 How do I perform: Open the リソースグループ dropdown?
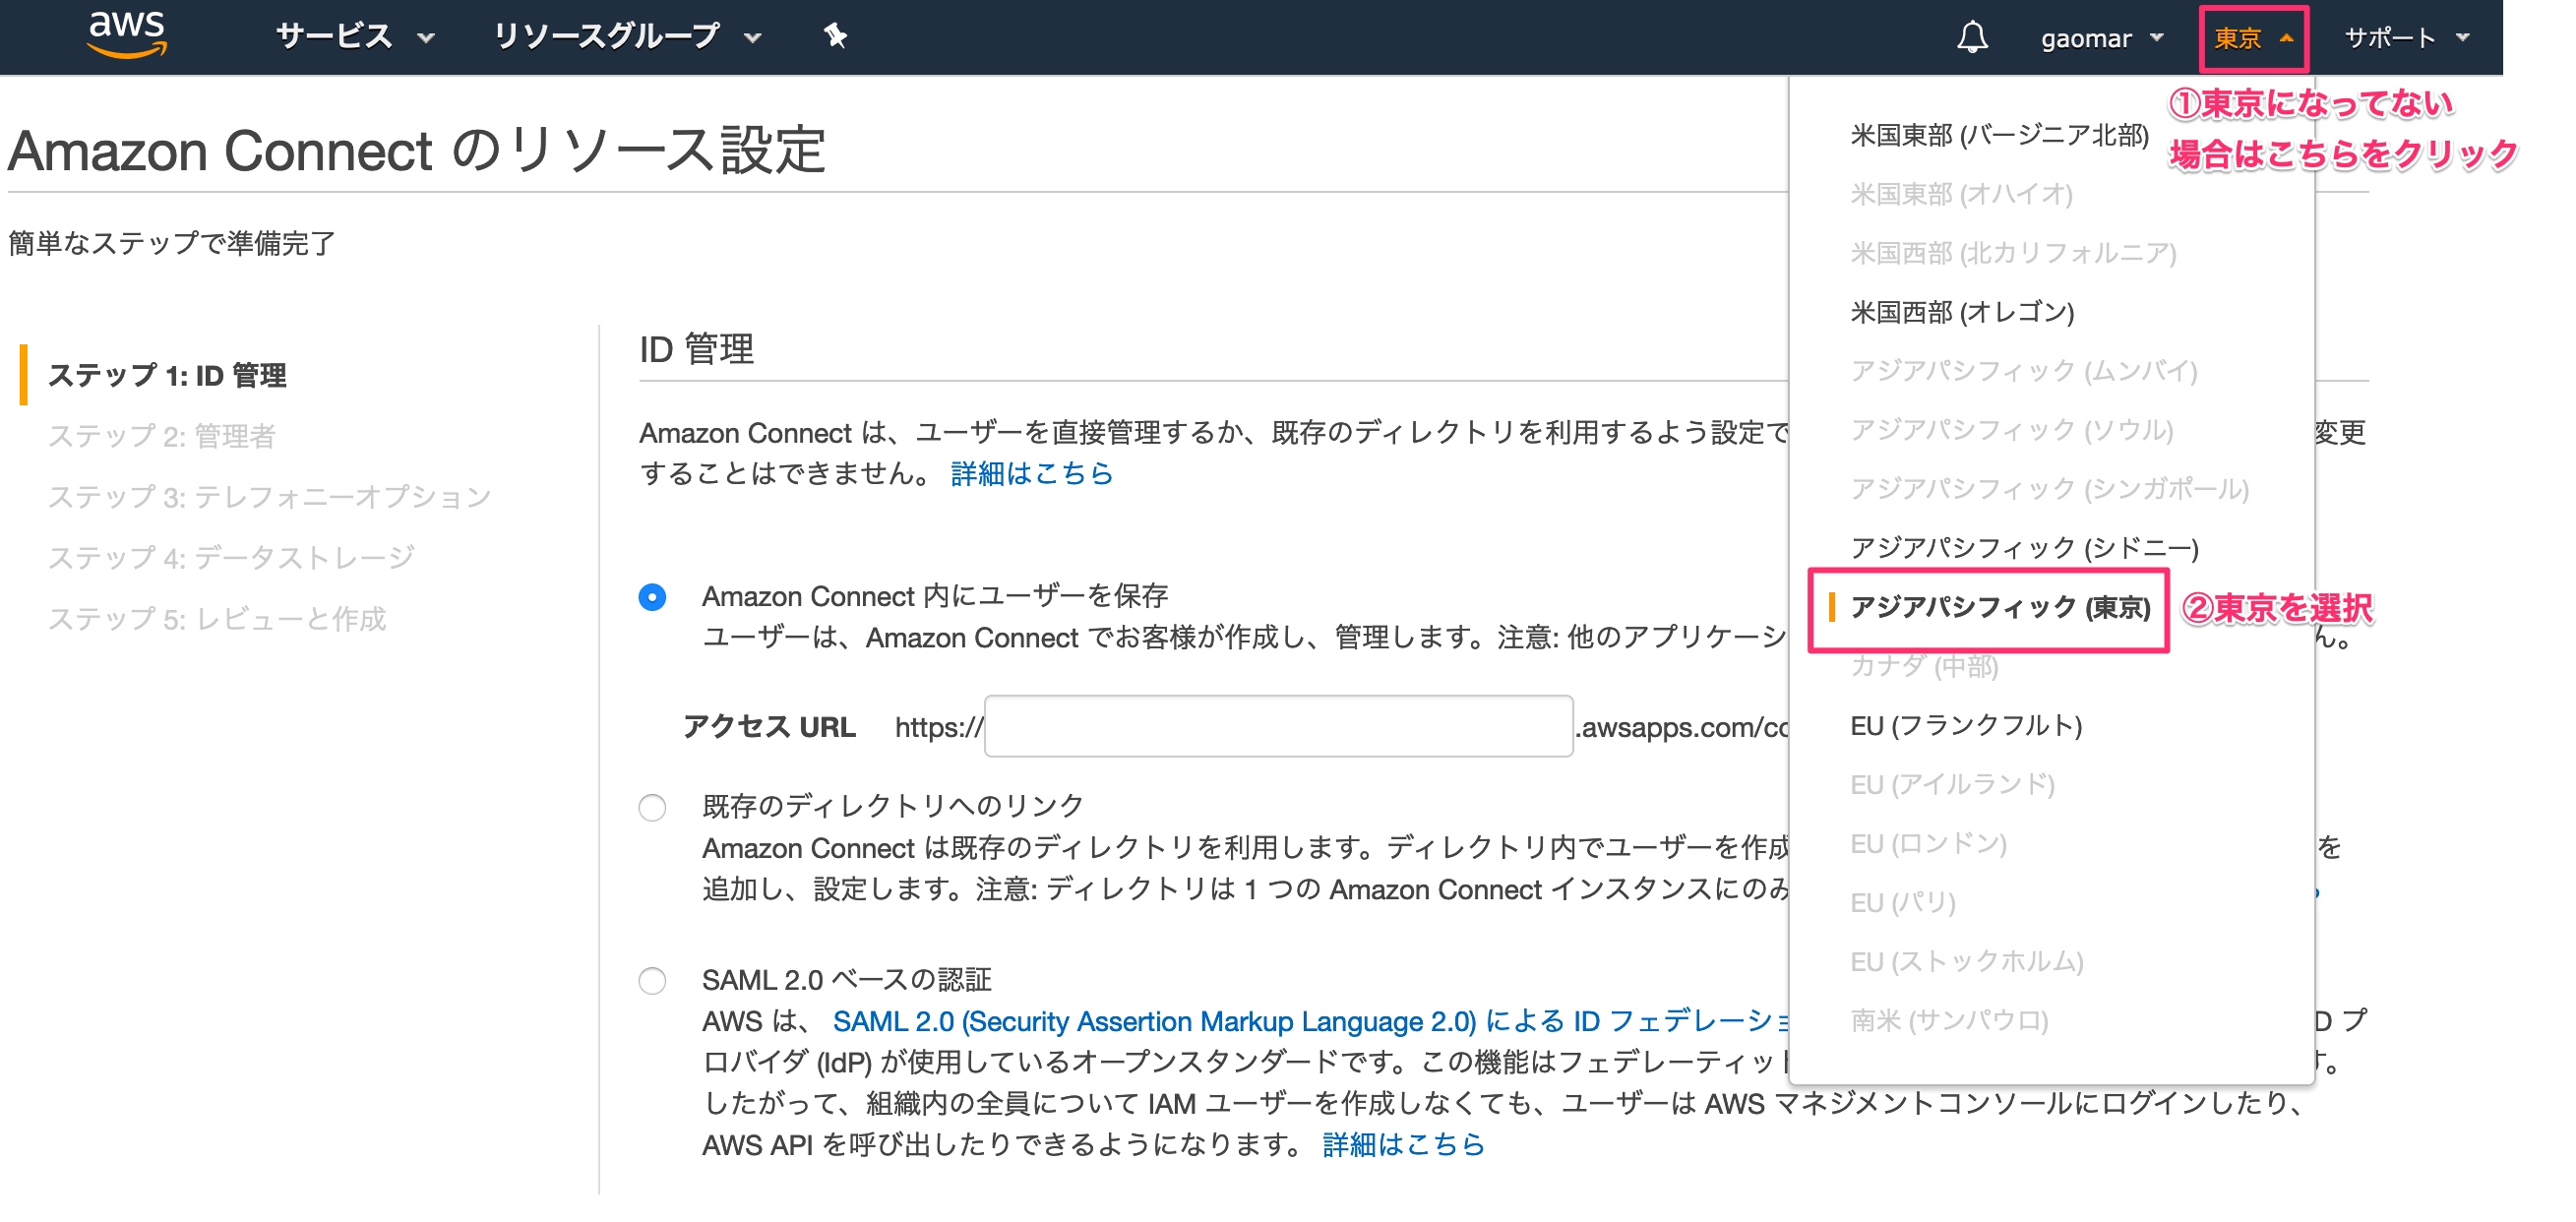[626, 37]
